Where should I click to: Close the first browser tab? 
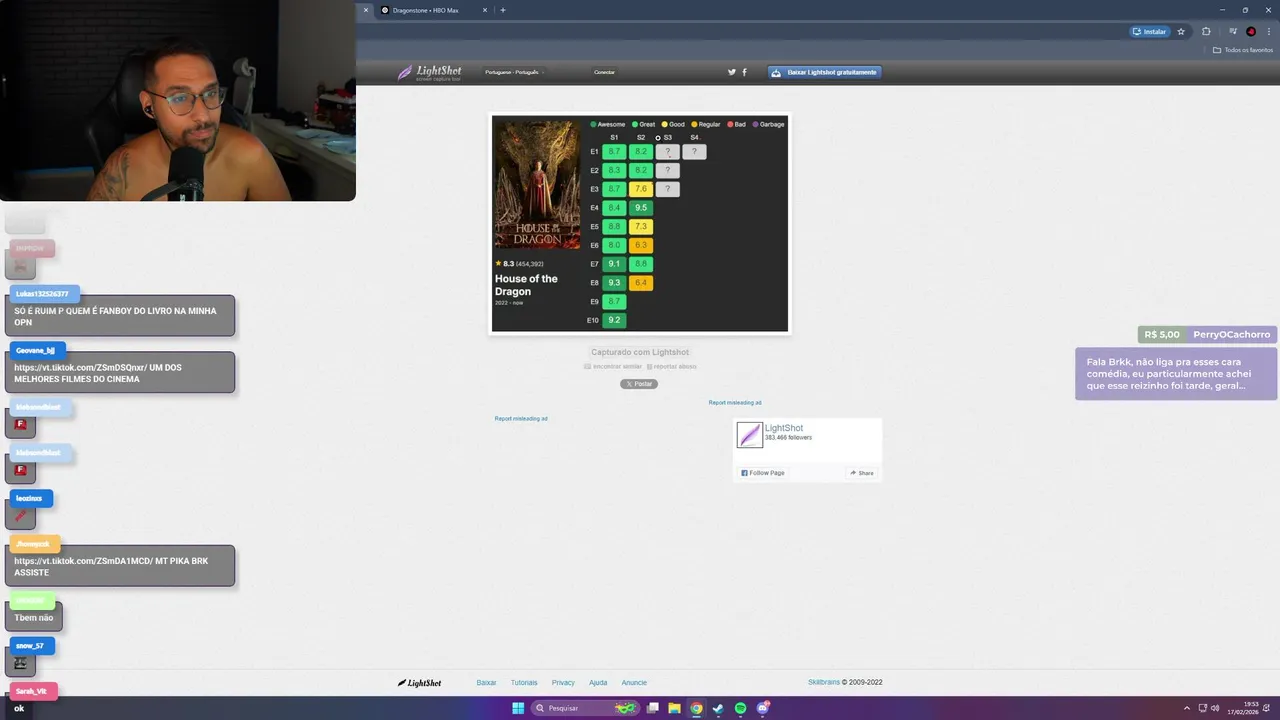pos(366,10)
